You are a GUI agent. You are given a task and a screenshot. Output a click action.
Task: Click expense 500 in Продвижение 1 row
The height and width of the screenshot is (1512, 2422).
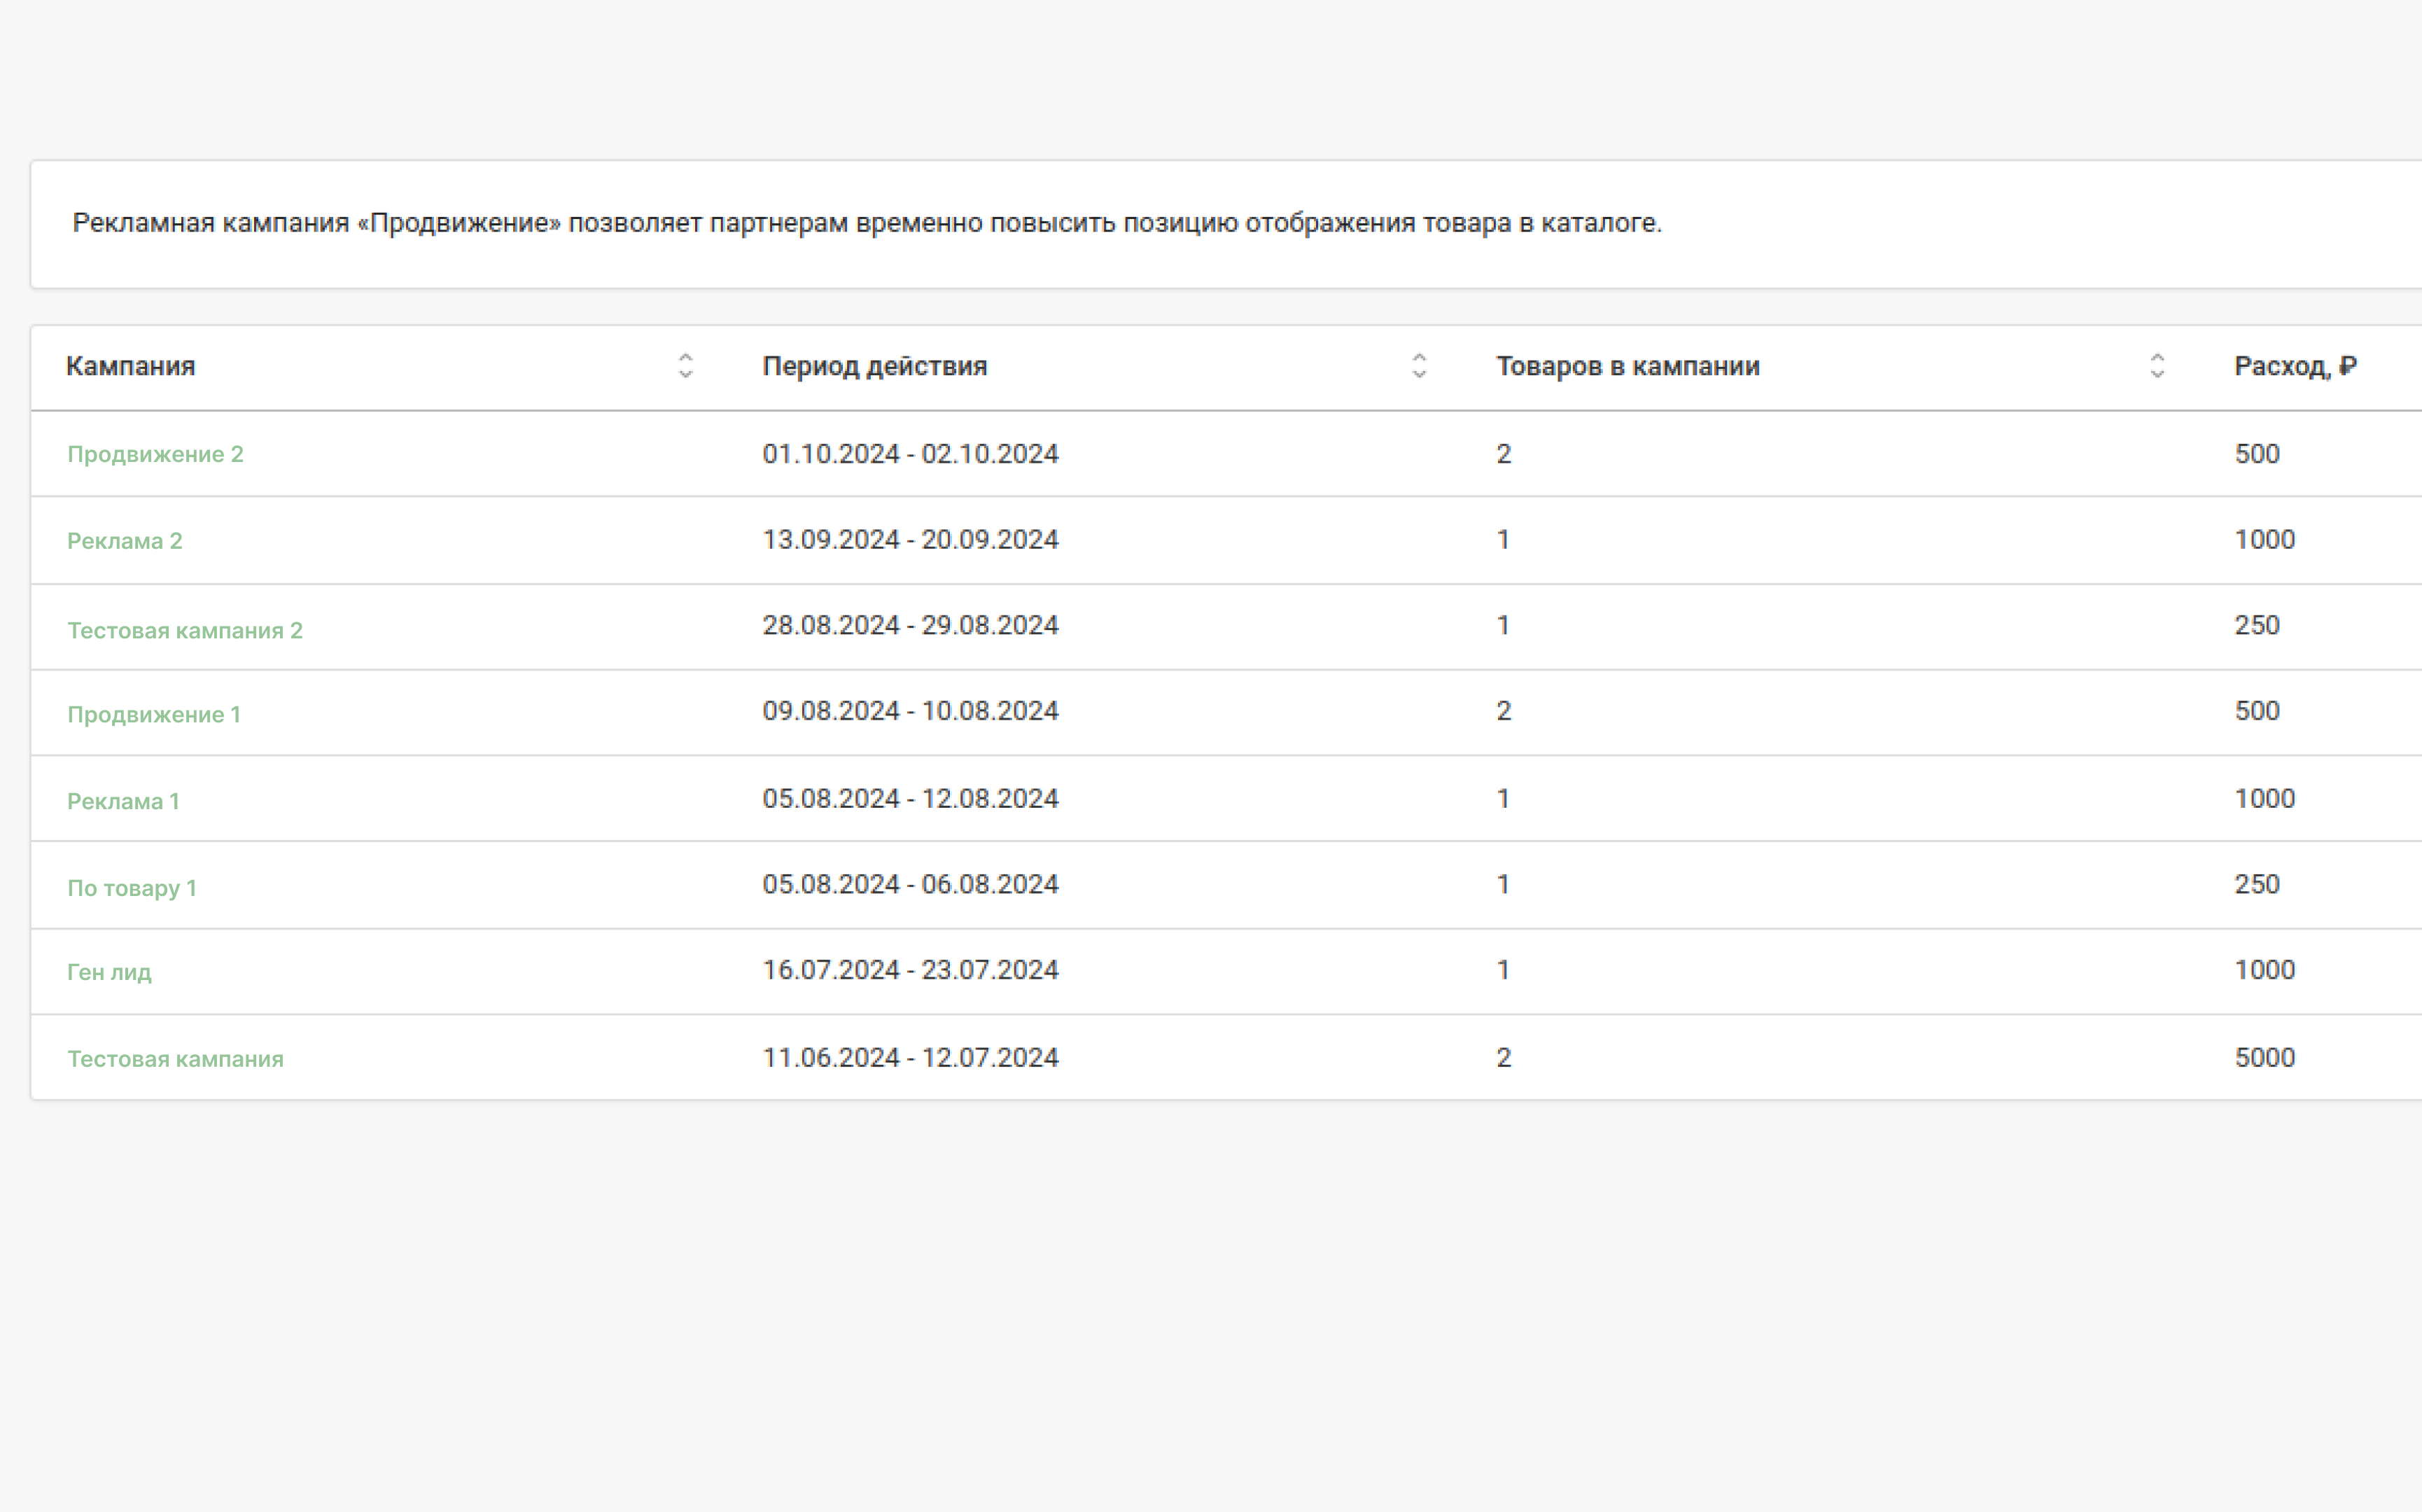(x=2257, y=711)
